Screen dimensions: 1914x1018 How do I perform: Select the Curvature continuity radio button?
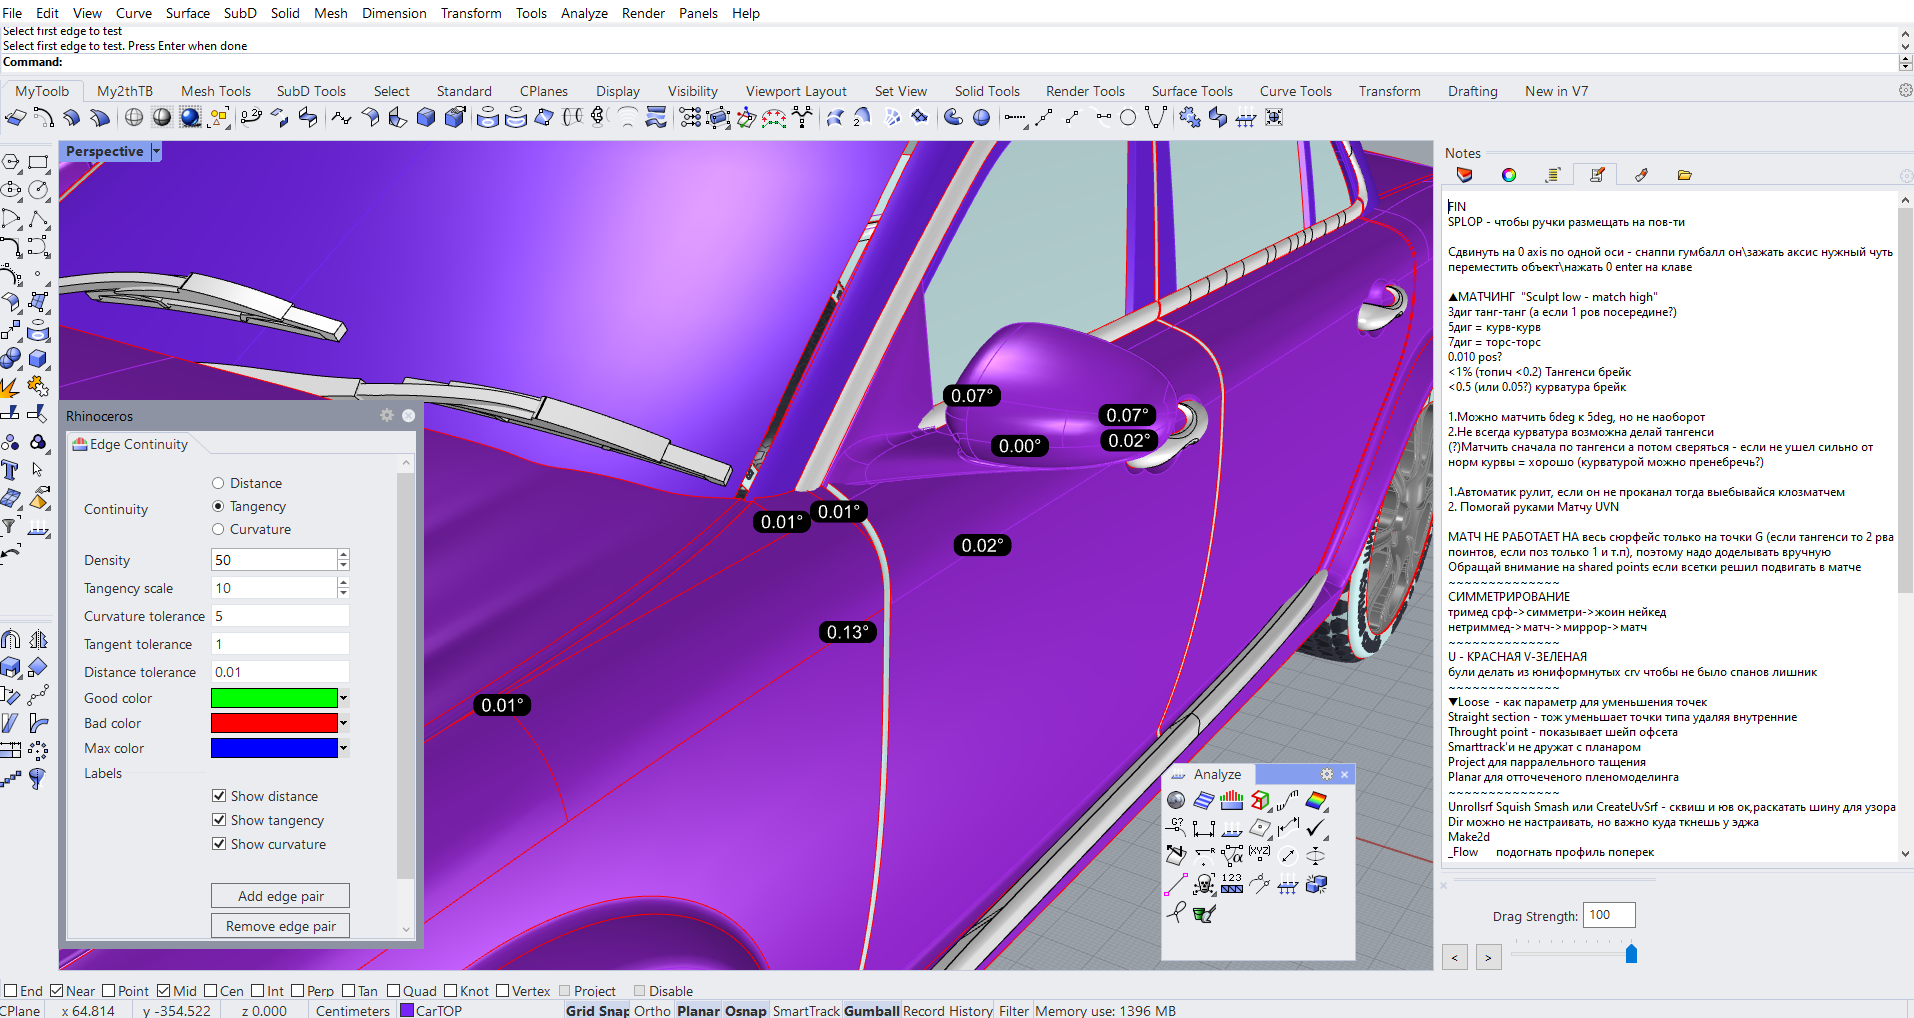tap(218, 529)
